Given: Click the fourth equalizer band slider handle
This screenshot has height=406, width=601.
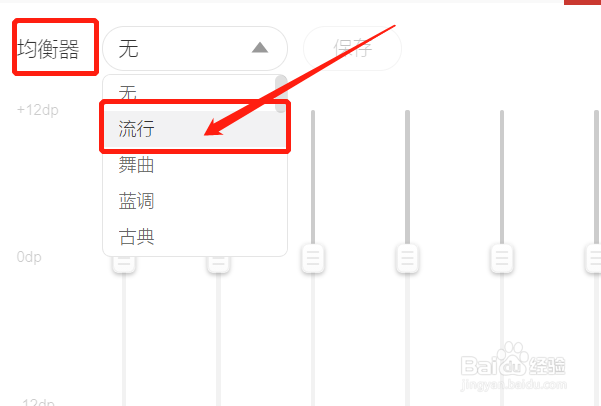Looking at the screenshot, I should click(407, 258).
